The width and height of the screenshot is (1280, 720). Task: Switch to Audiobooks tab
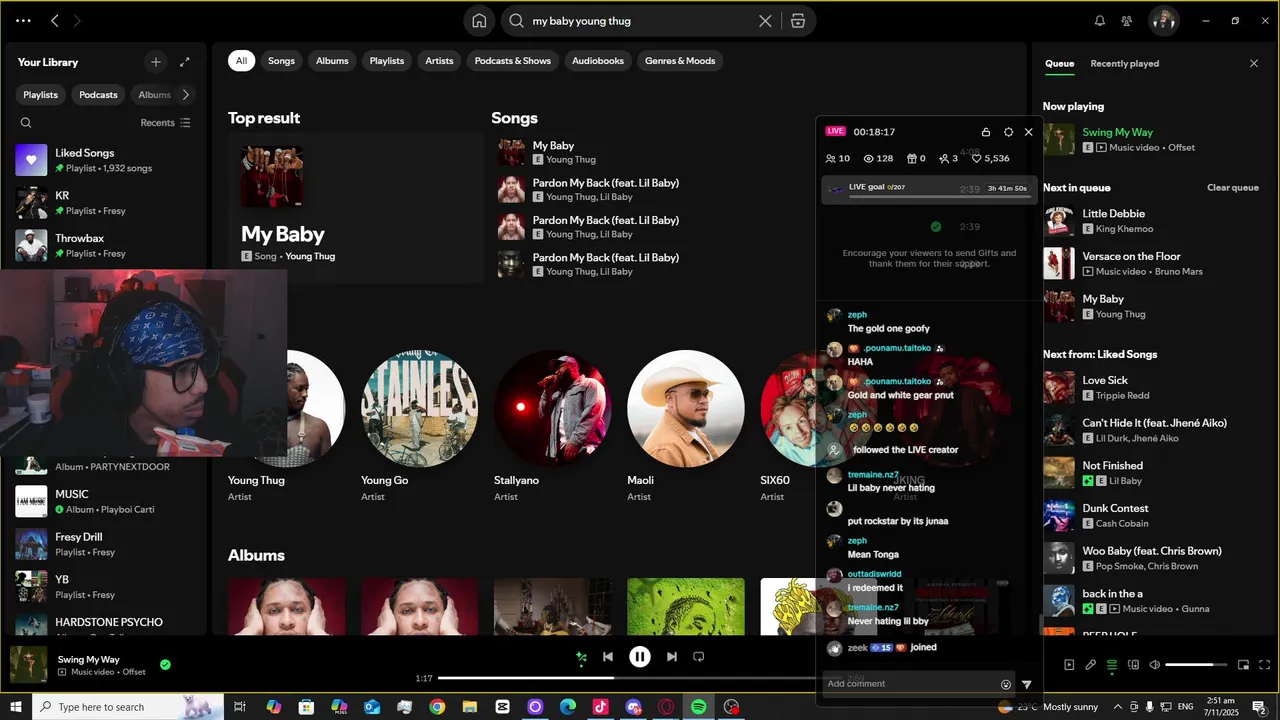point(598,61)
